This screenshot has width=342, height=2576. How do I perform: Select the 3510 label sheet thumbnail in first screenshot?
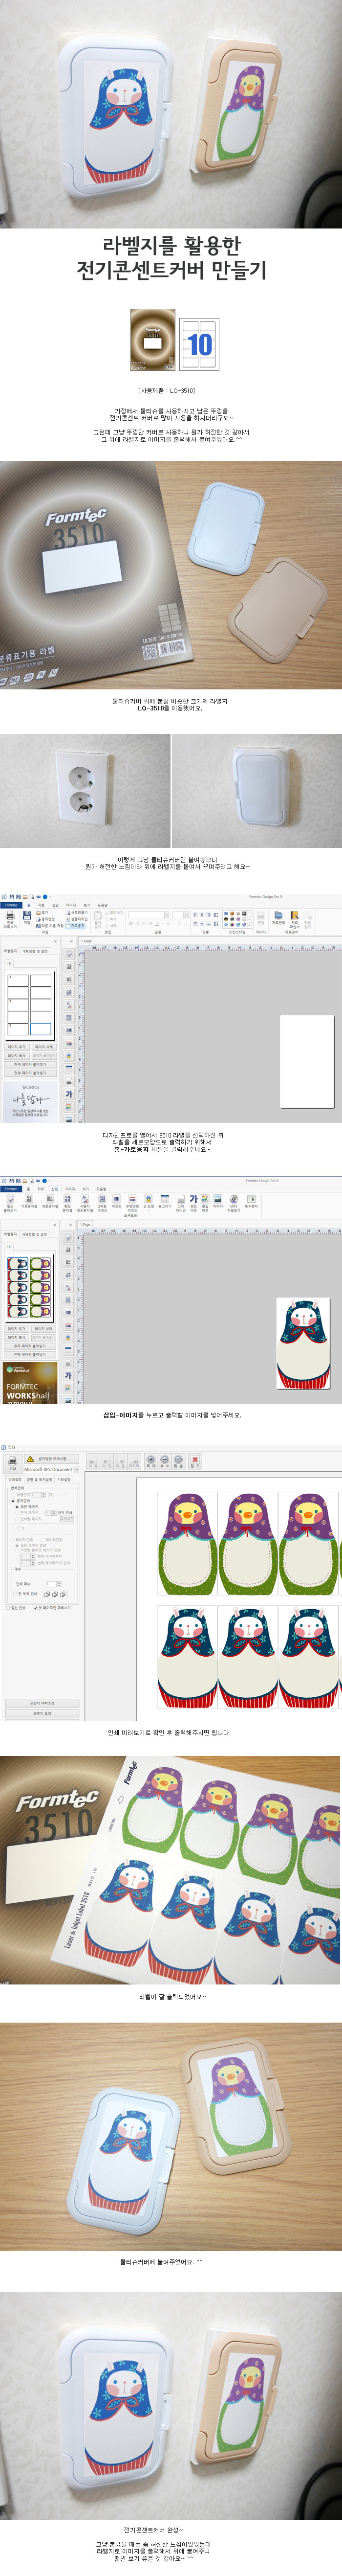click(30, 1006)
